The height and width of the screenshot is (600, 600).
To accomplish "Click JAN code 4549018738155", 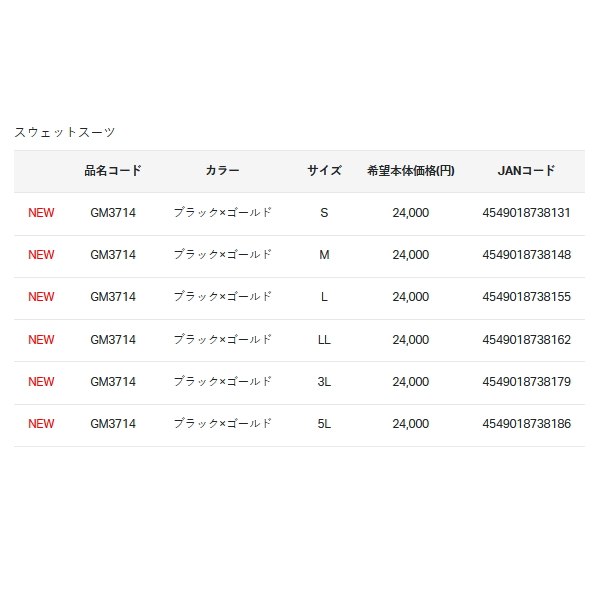I will tap(527, 297).
